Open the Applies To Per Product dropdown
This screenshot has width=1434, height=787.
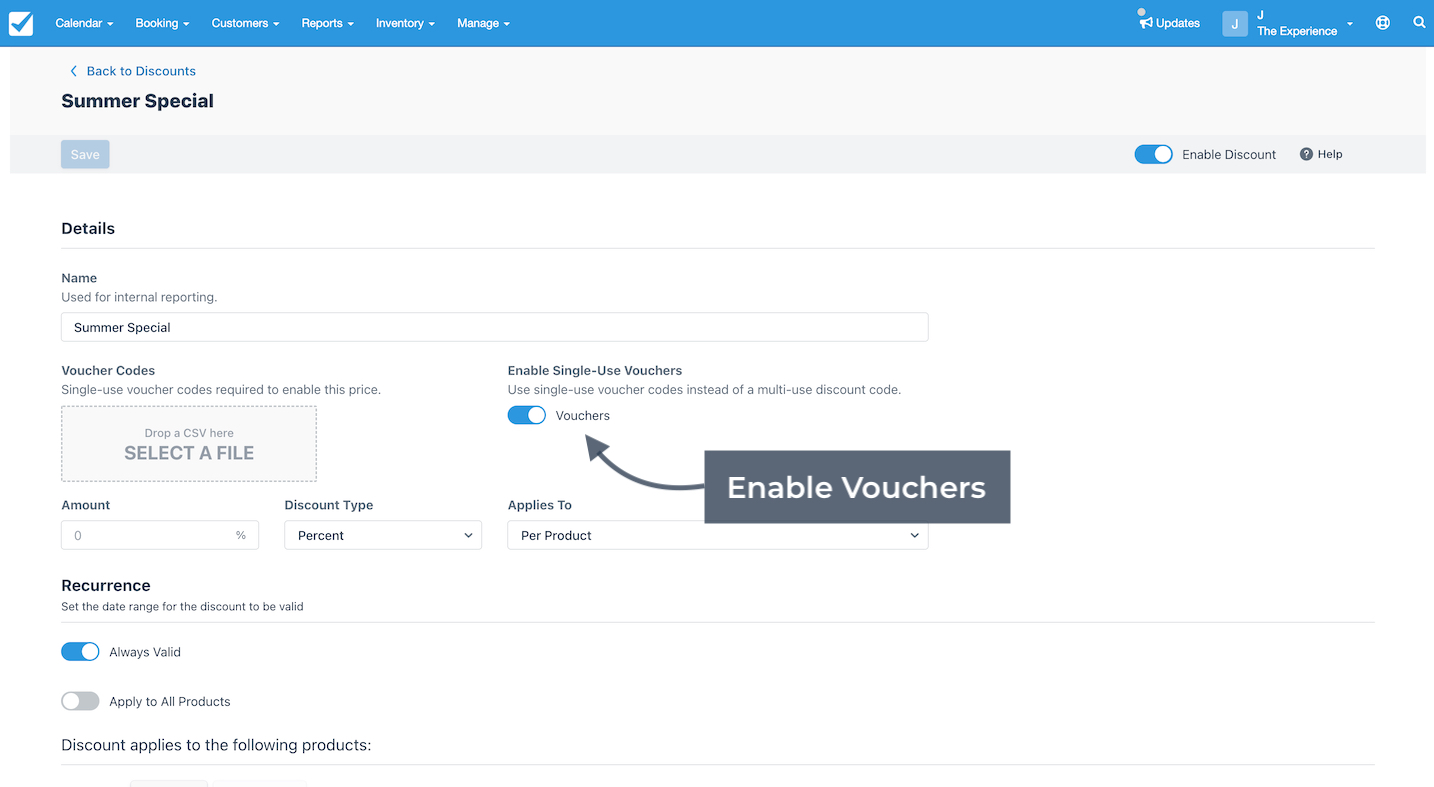[718, 535]
